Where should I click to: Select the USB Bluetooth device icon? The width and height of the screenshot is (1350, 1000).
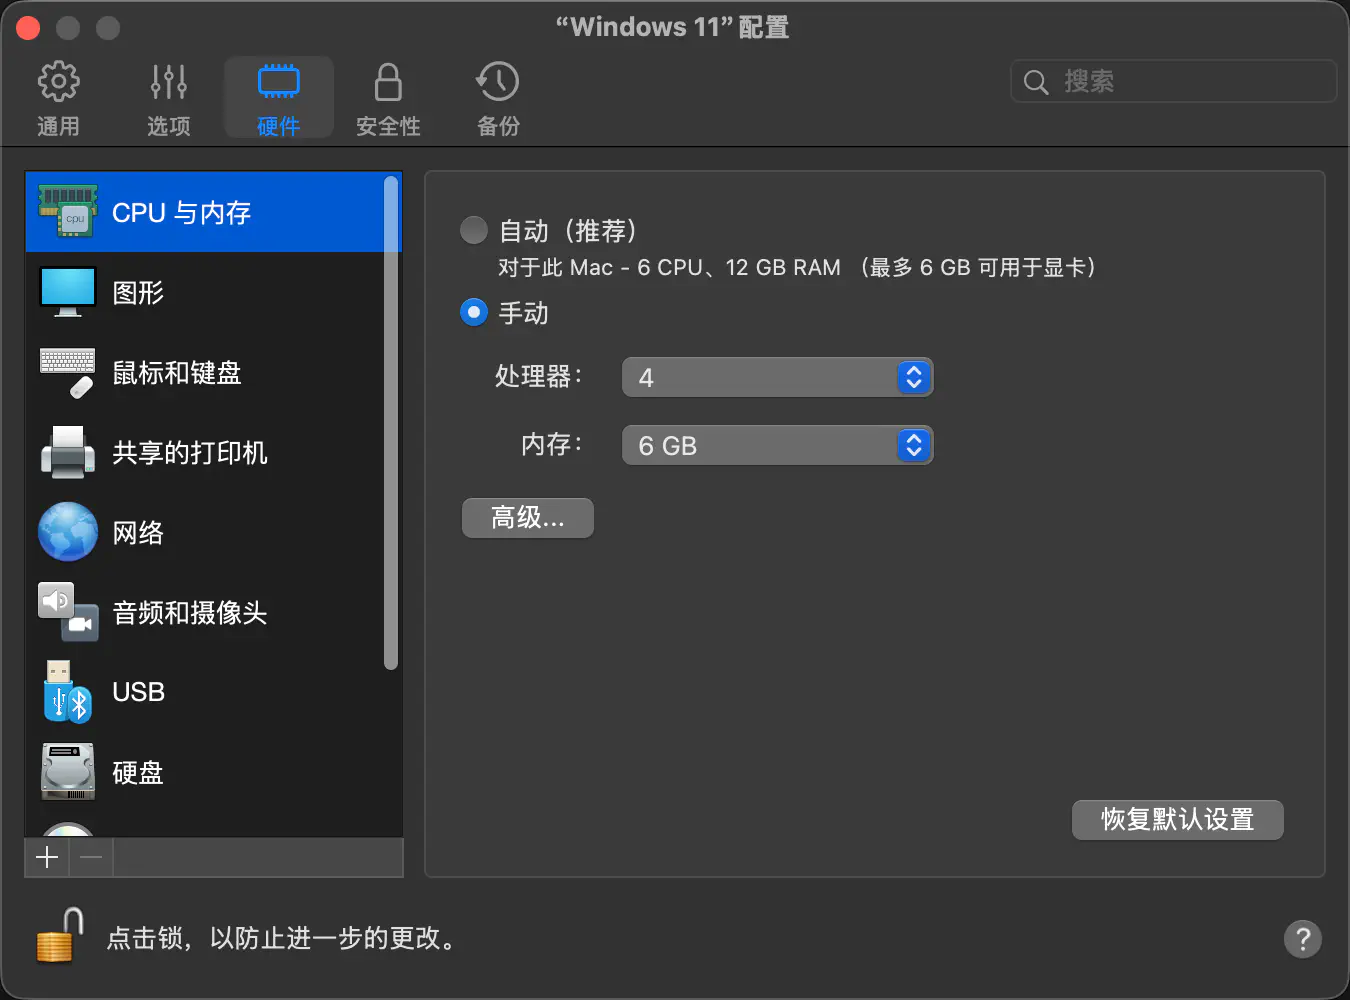tap(68, 692)
